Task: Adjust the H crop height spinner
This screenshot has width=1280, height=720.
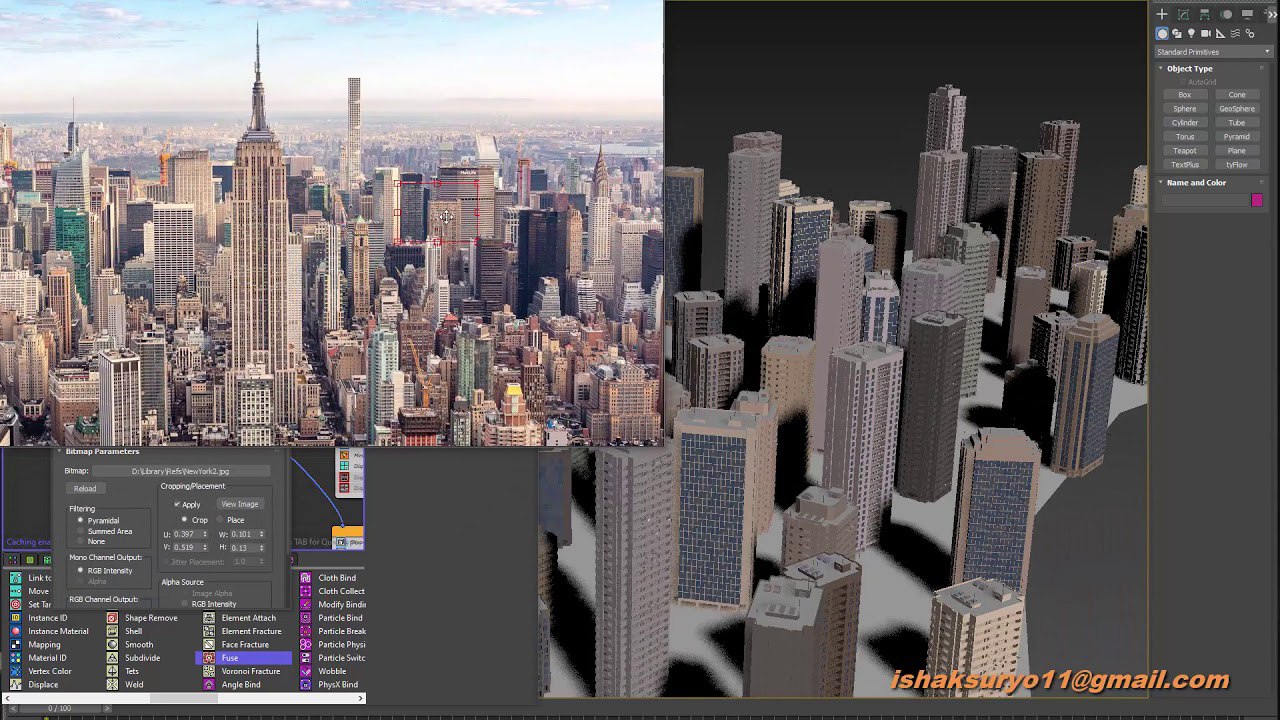Action: tap(262, 548)
